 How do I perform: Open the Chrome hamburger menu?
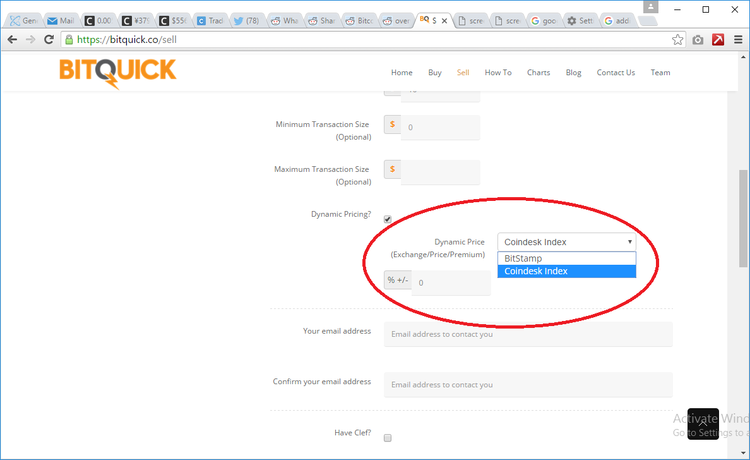tap(738, 40)
